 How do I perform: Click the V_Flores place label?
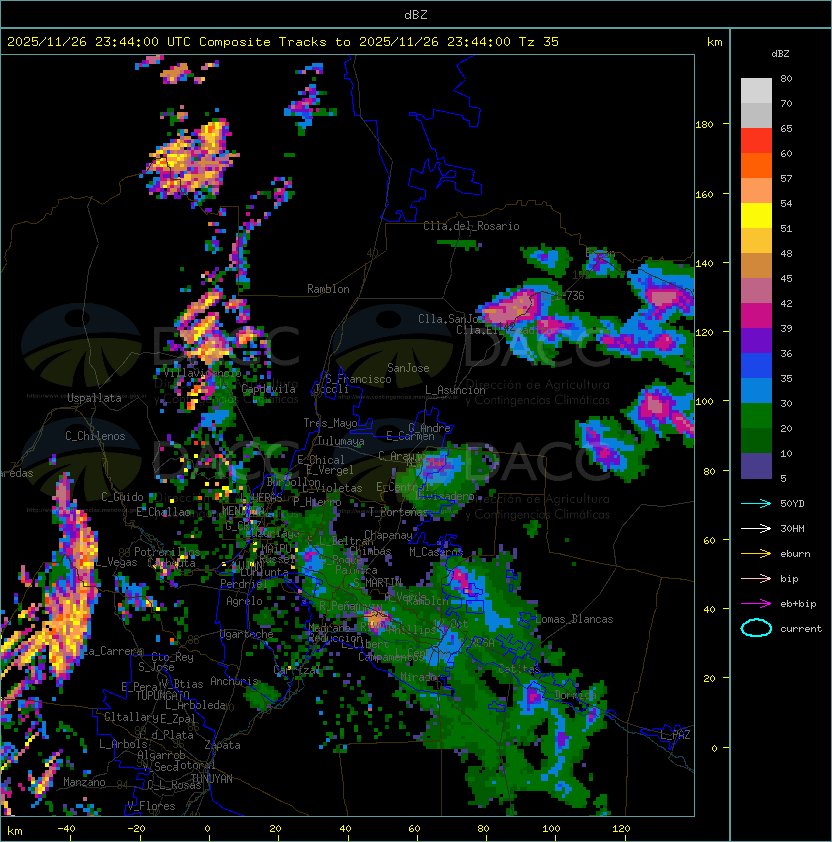(151, 806)
